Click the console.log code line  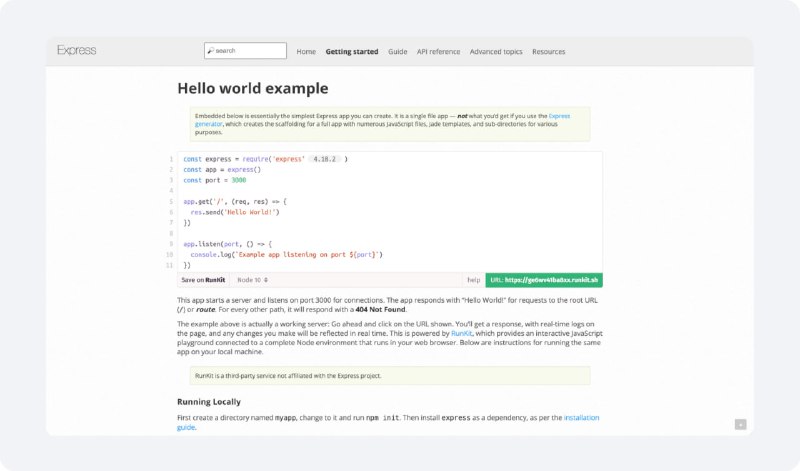pyautogui.click(x=286, y=255)
